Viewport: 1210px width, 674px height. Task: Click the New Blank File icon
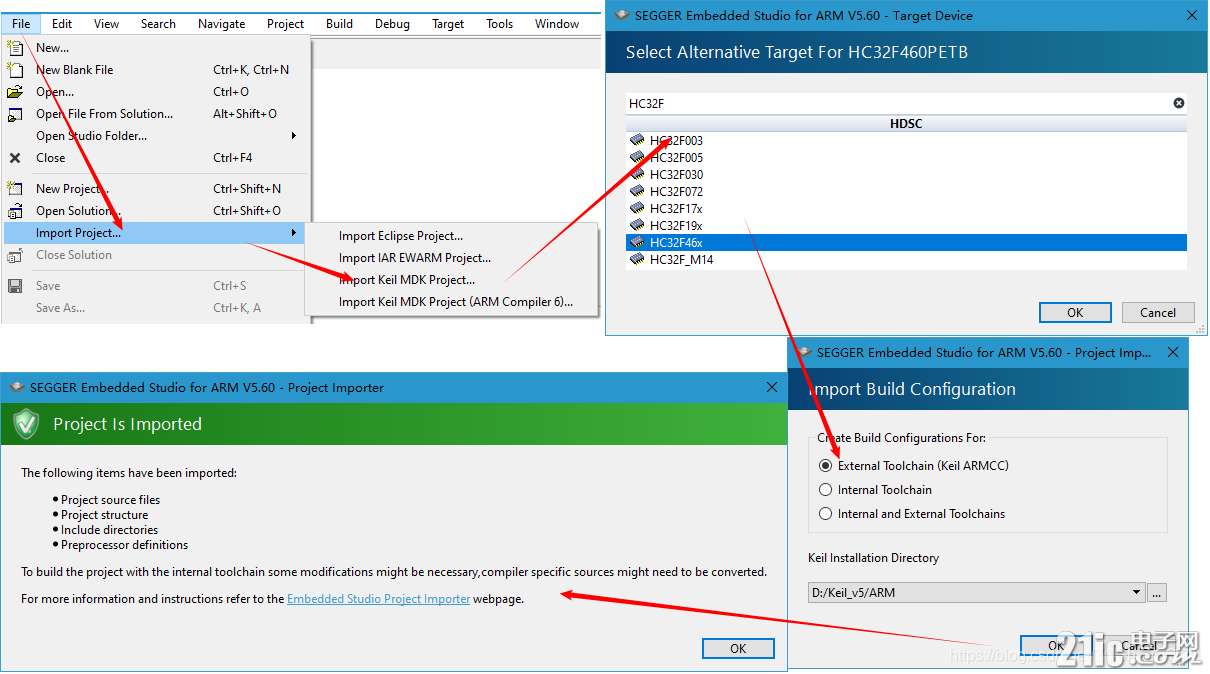[x=15, y=69]
